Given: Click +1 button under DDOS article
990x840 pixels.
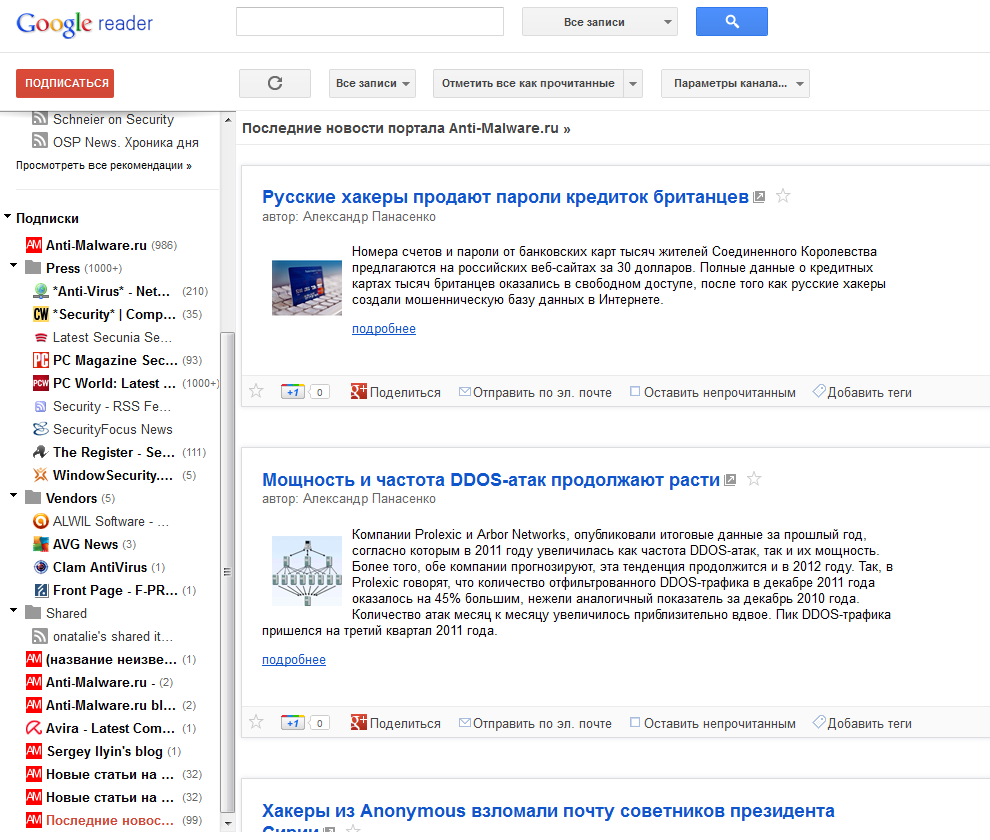Looking at the screenshot, I should point(293,723).
